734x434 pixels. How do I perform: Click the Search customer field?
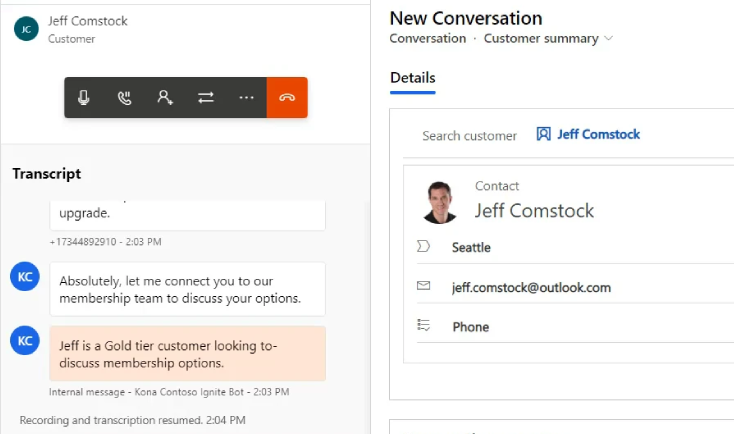coord(470,136)
